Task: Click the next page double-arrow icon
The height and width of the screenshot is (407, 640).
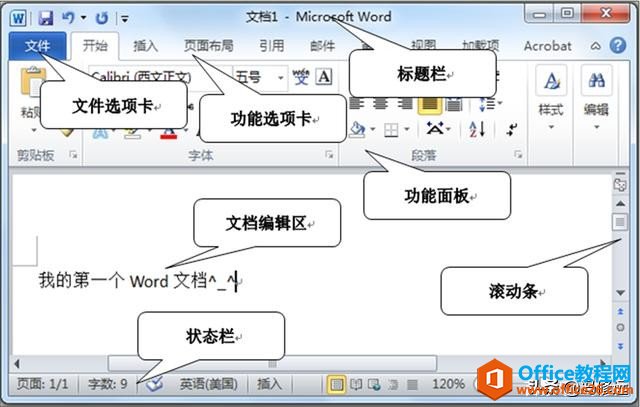Action: pos(620,346)
